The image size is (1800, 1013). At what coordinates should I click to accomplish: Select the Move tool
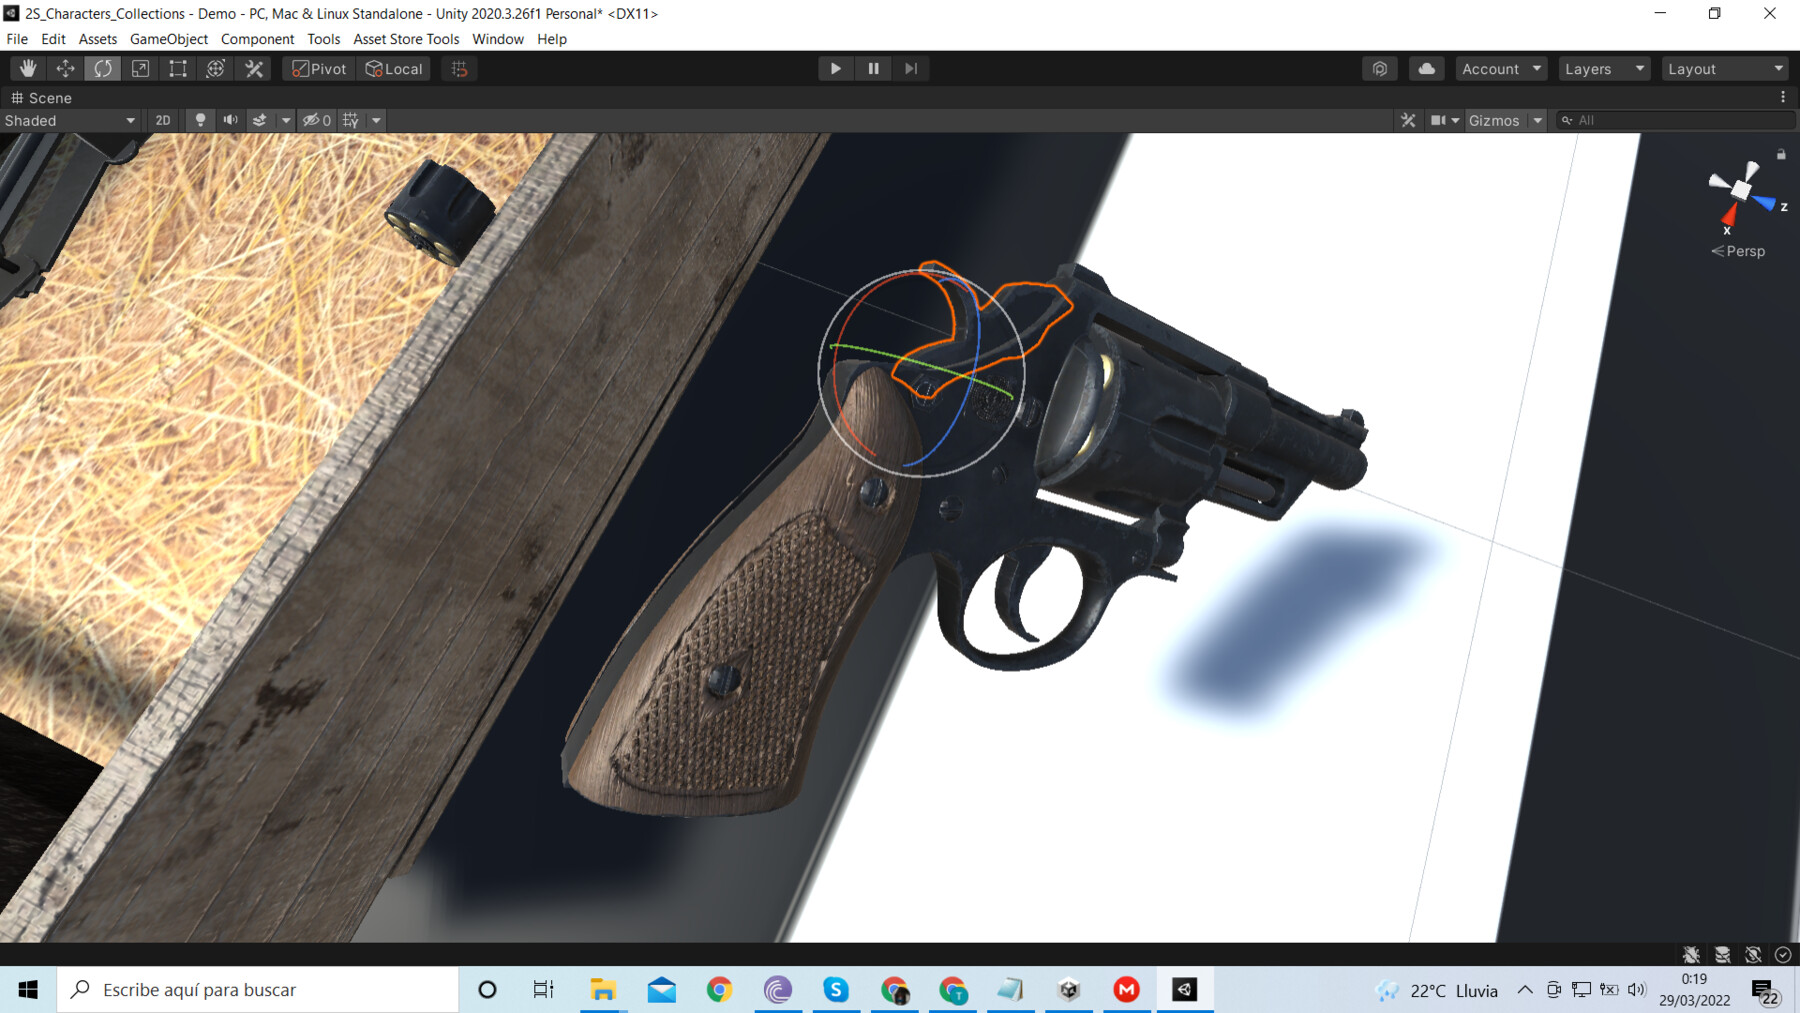coord(65,68)
